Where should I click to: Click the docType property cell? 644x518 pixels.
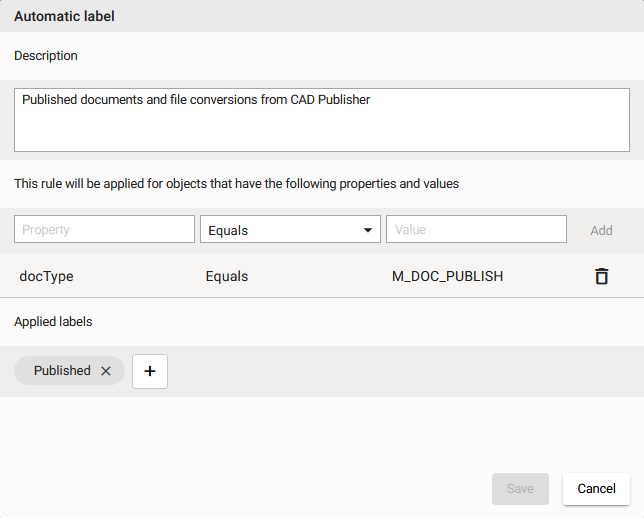pyautogui.click(x=46, y=276)
